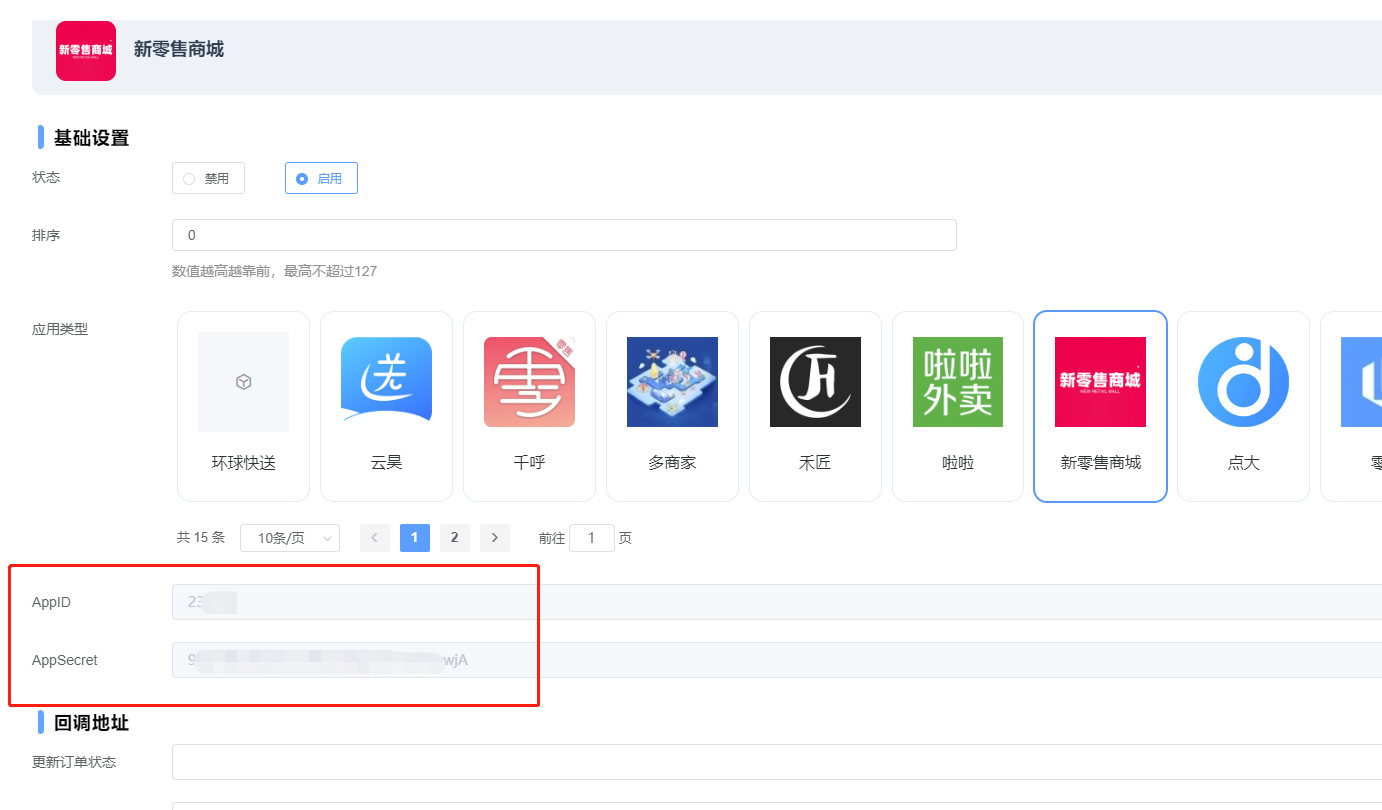The height and width of the screenshot is (810, 1382).
Task: Select the 新零售商城 app type card
Action: click(1100, 406)
